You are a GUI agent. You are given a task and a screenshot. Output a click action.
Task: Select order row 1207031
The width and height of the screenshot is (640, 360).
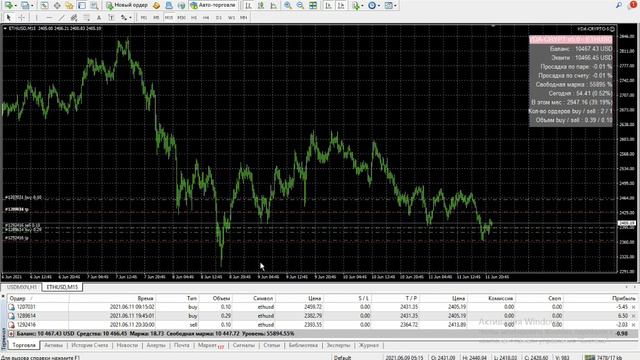point(322,307)
